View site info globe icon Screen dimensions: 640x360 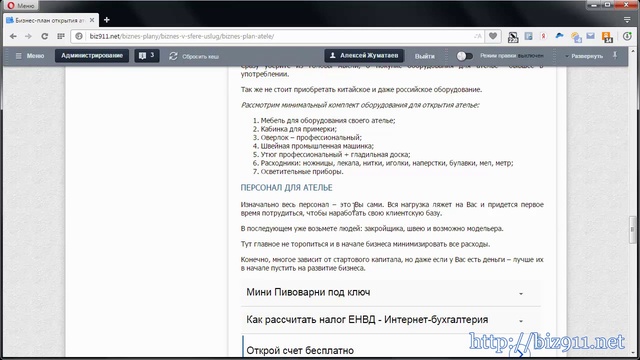tap(79, 36)
